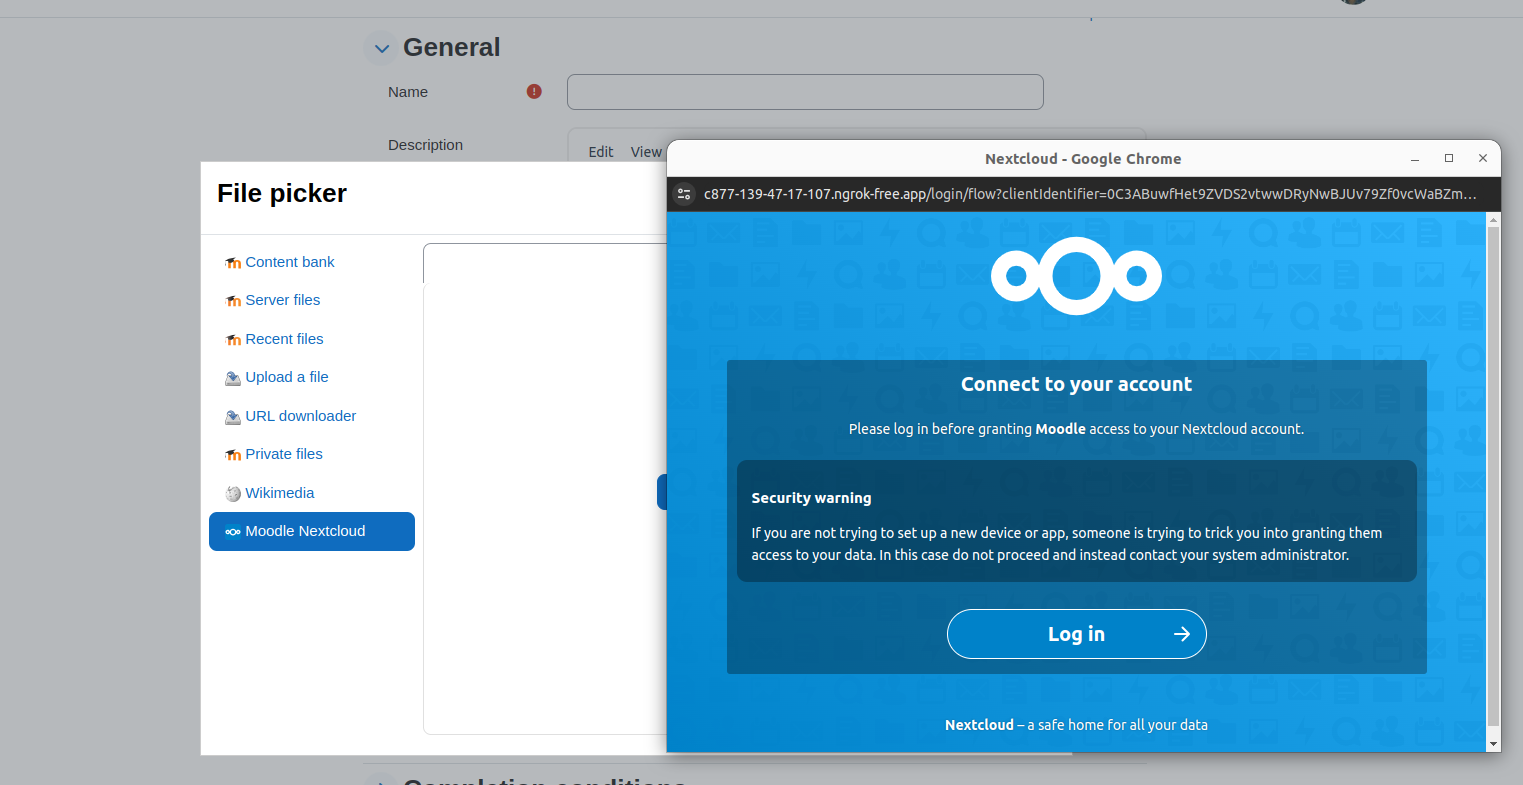Click the Wikimedia globe icon
The height and width of the screenshot is (785, 1523).
(x=233, y=494)
